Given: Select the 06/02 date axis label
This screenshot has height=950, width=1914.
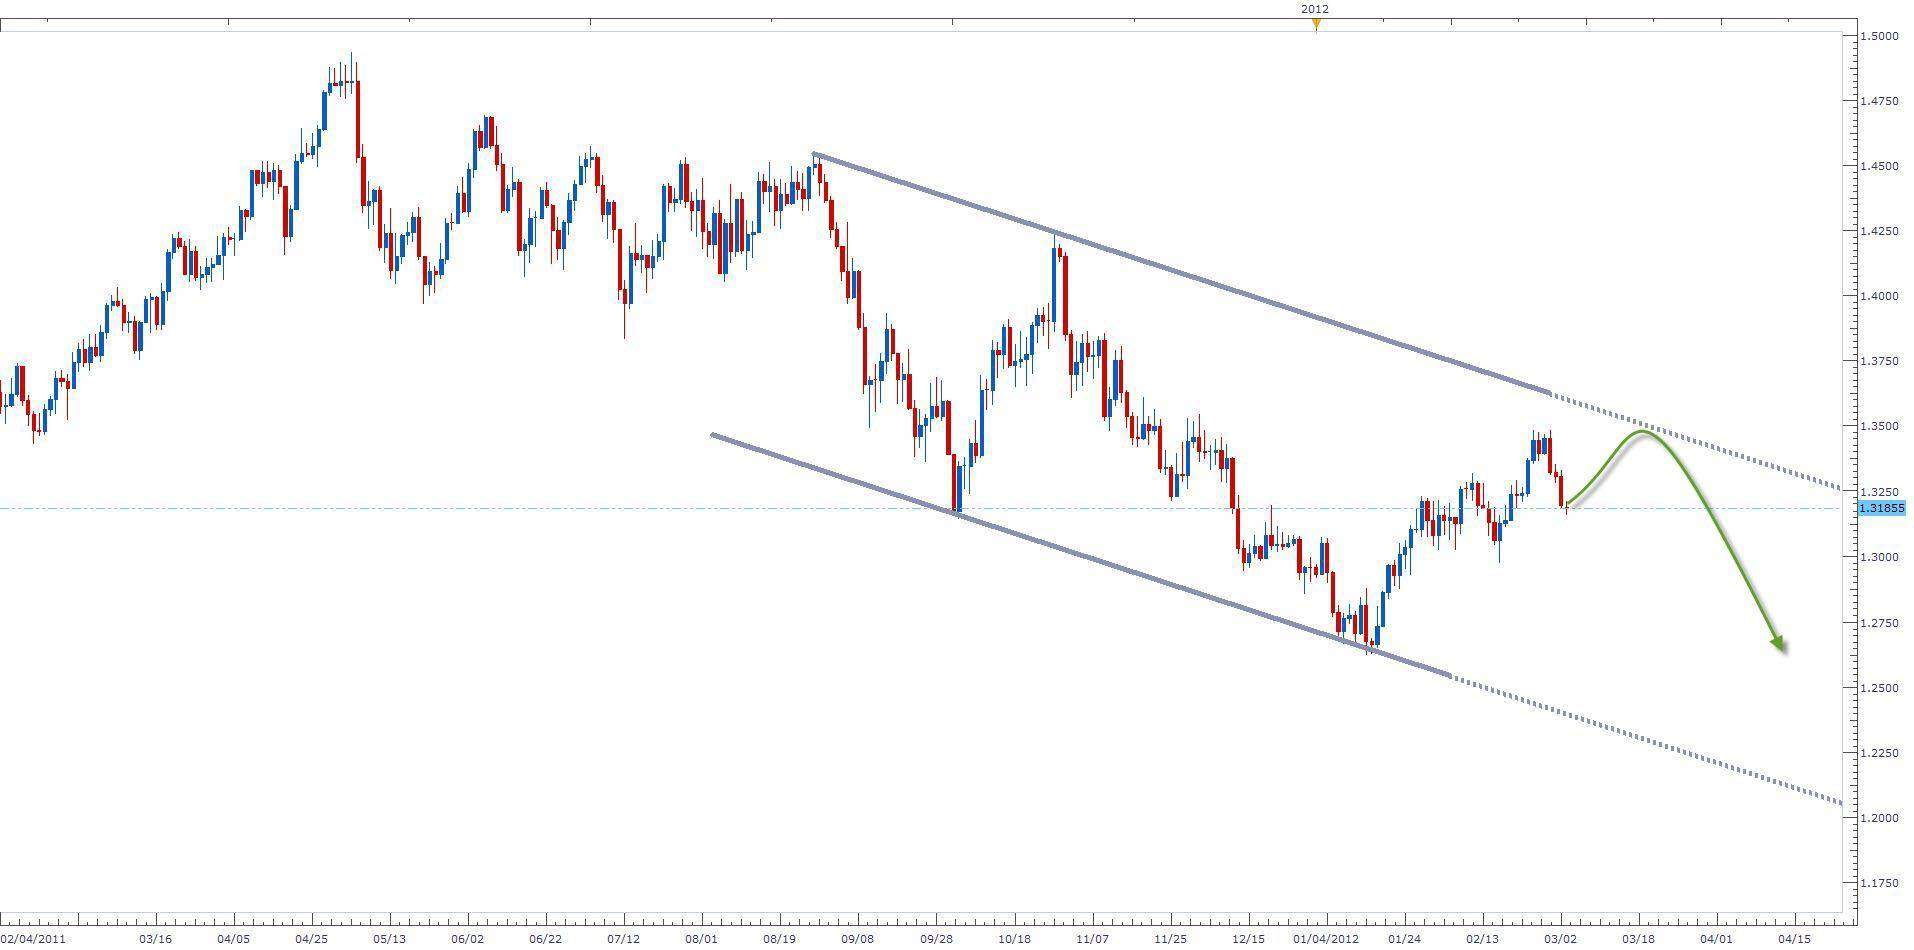Looking at the screenshot, I should (467, 939).
